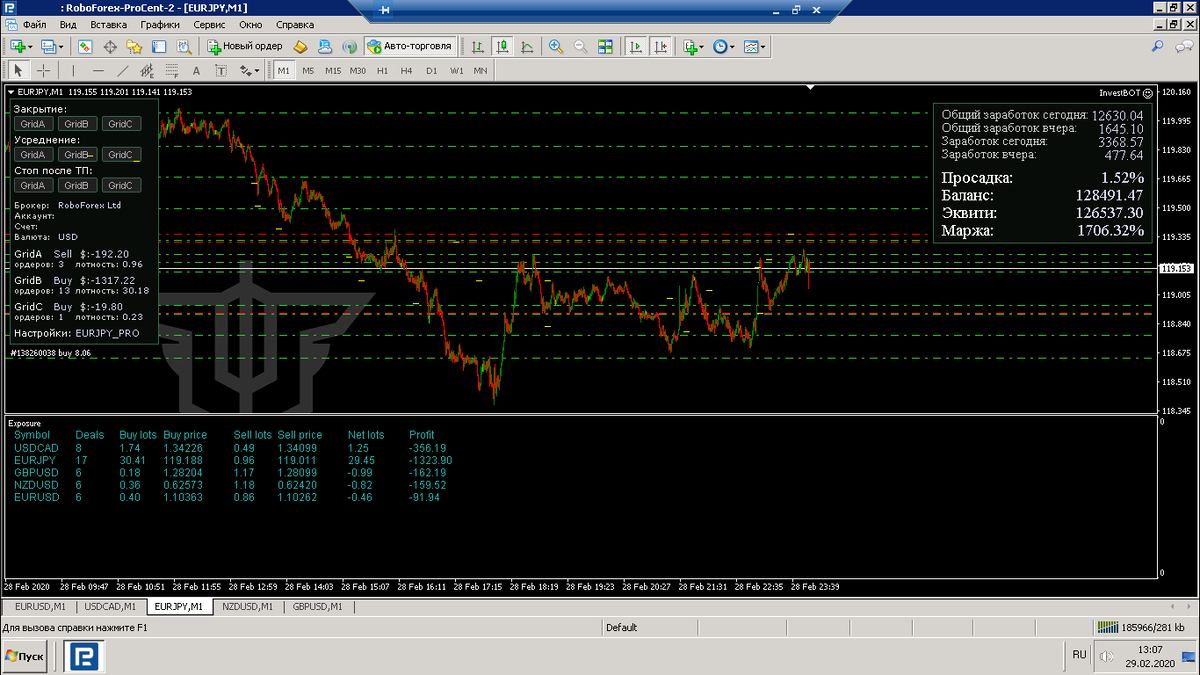Image resolution: width=1200 pixels, height=675 pixels.
Task: Show the Navigator panel folder-star icon
Action: click(x=134, y=46)
